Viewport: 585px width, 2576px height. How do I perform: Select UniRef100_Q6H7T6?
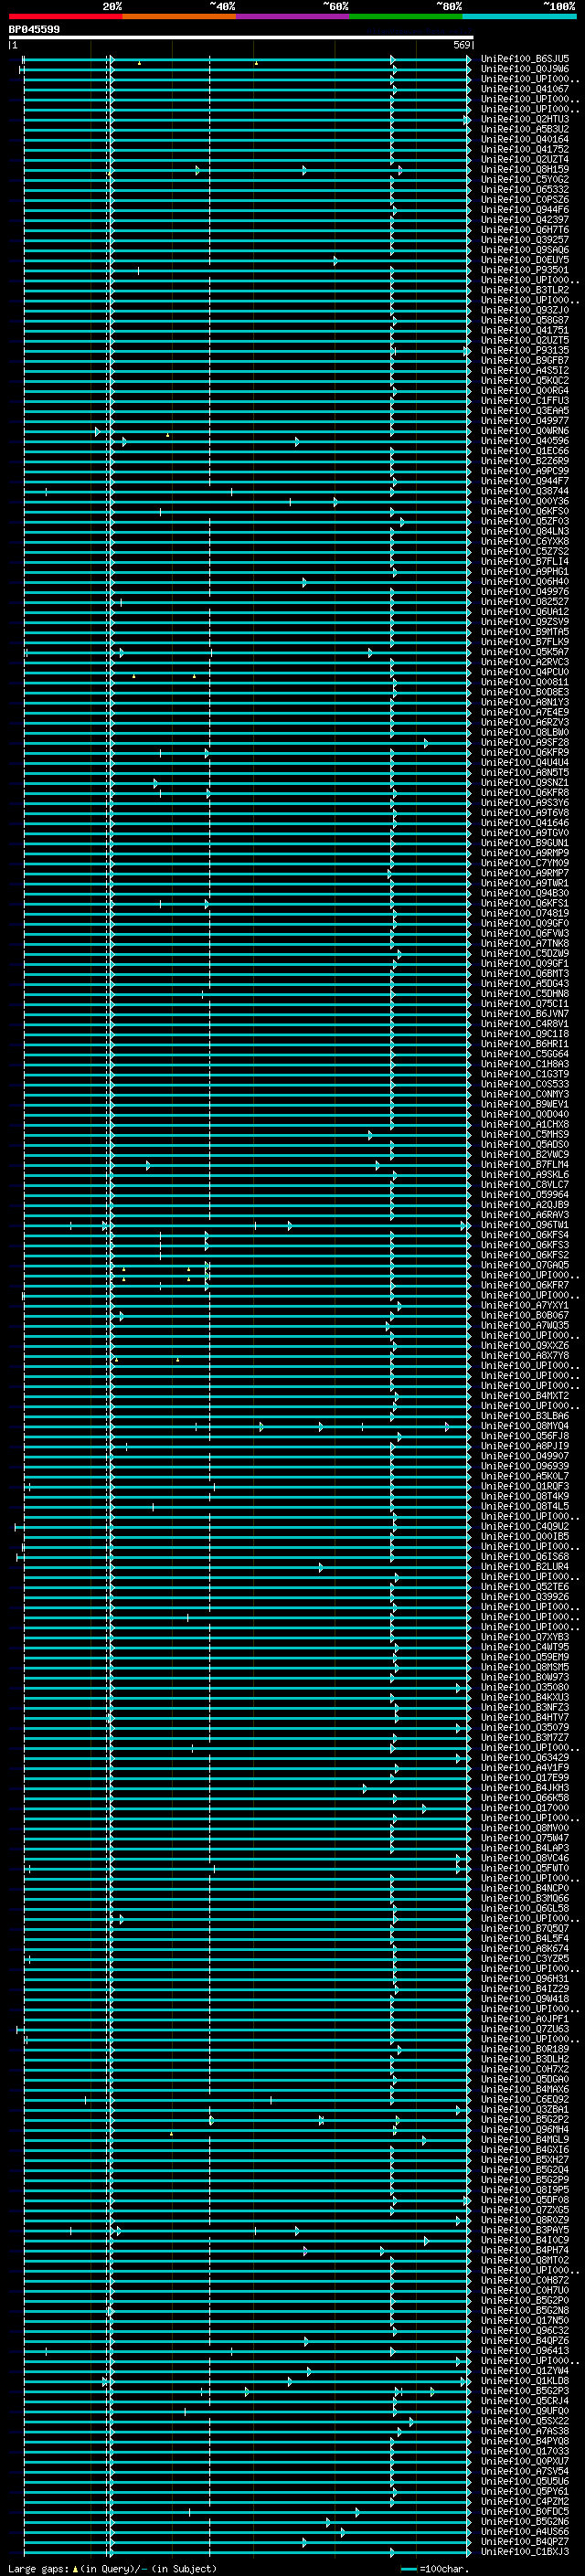525,230
